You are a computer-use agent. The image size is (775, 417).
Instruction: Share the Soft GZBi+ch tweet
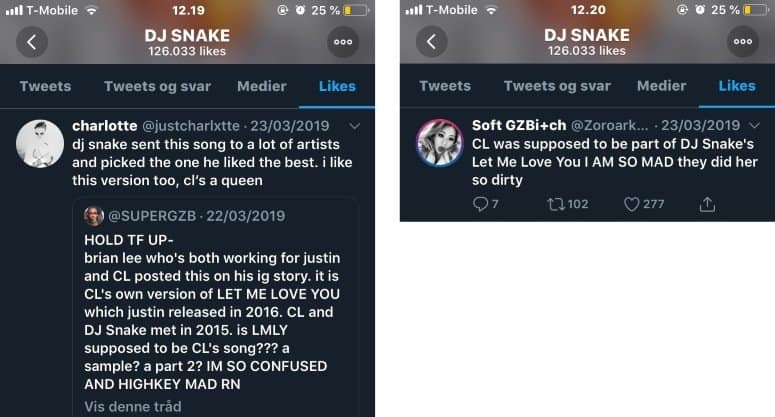point(707,204)
